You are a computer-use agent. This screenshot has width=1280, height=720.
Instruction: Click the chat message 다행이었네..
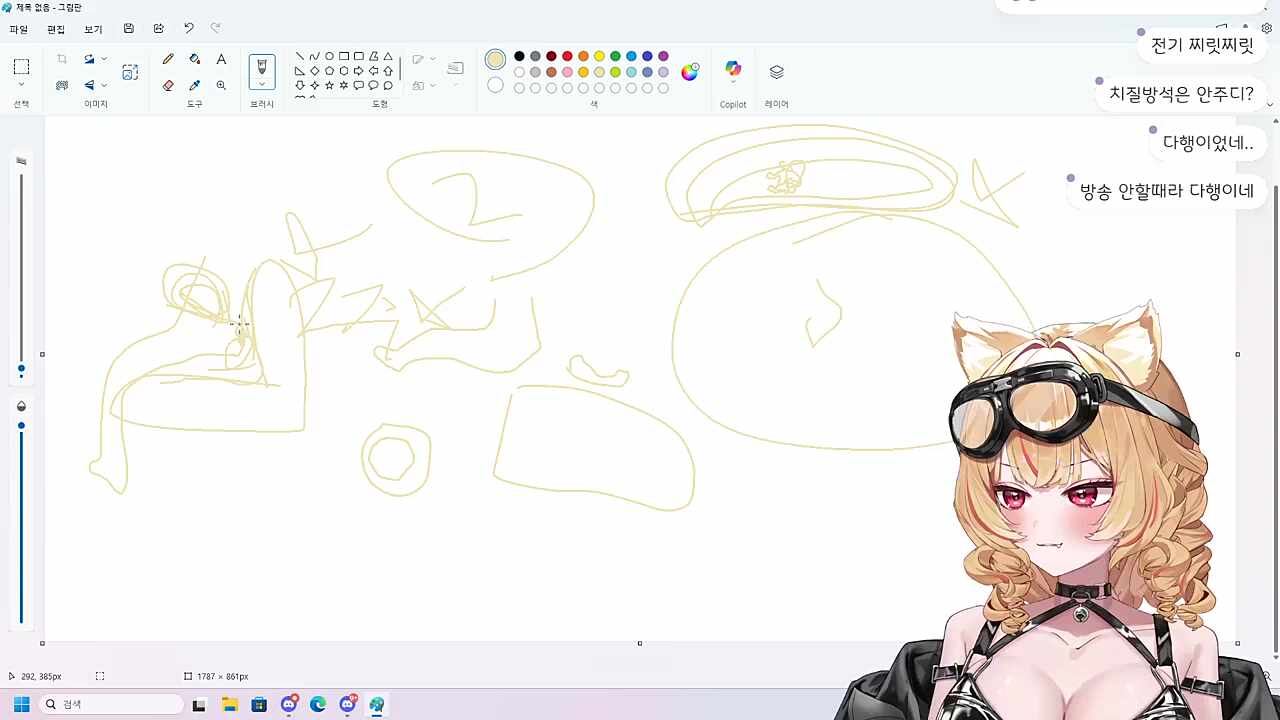pyautogui.click(x=1208, y=143)
